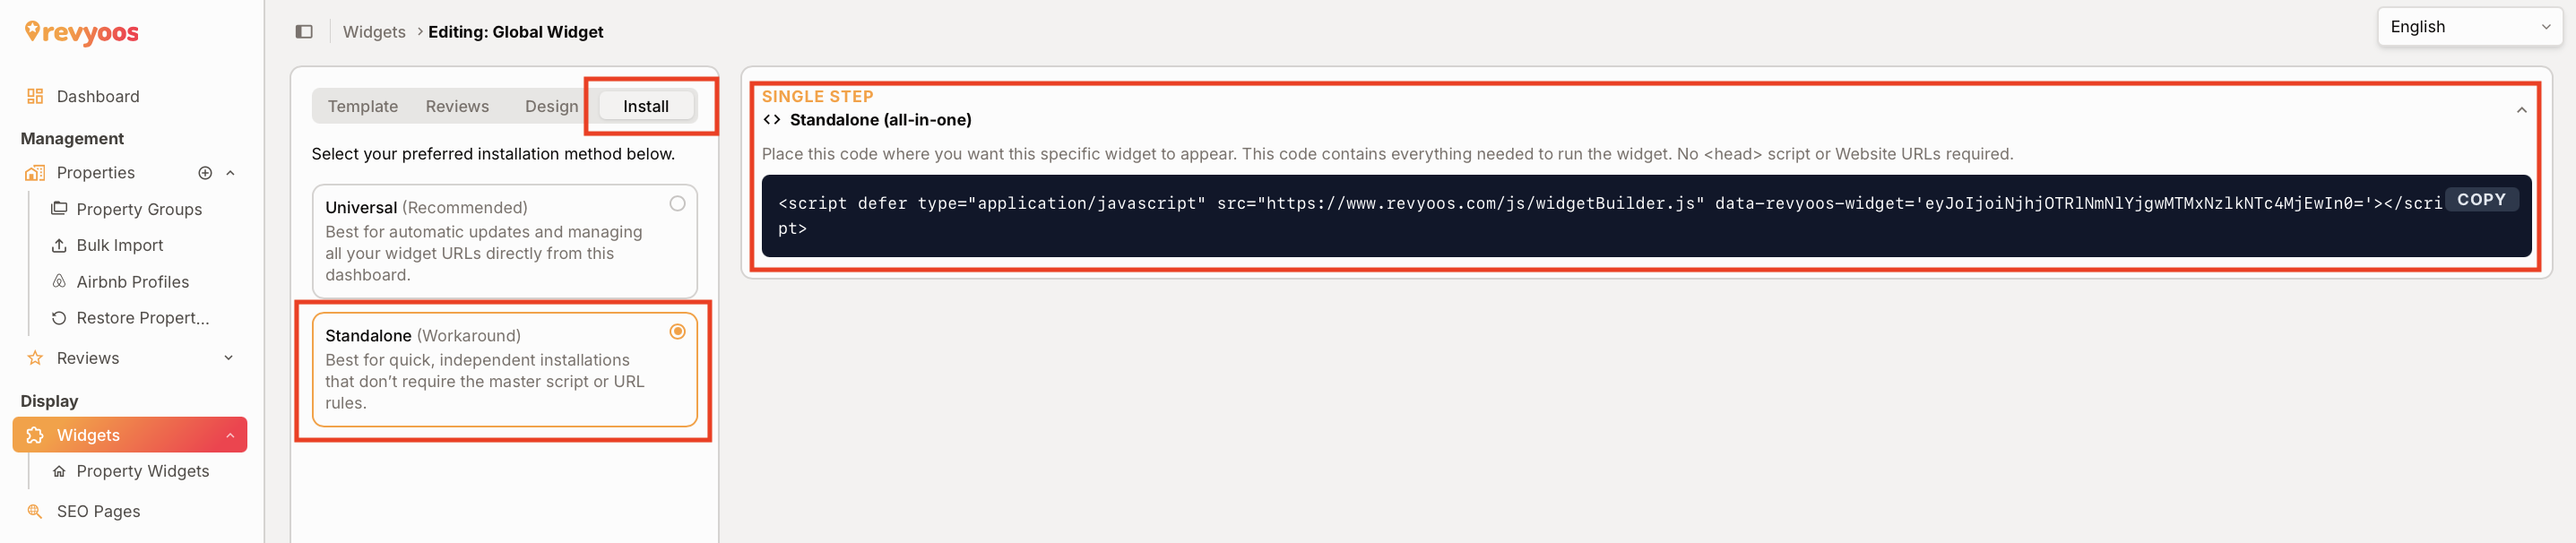Select the Standalone installation radio button

click(677, 332)
